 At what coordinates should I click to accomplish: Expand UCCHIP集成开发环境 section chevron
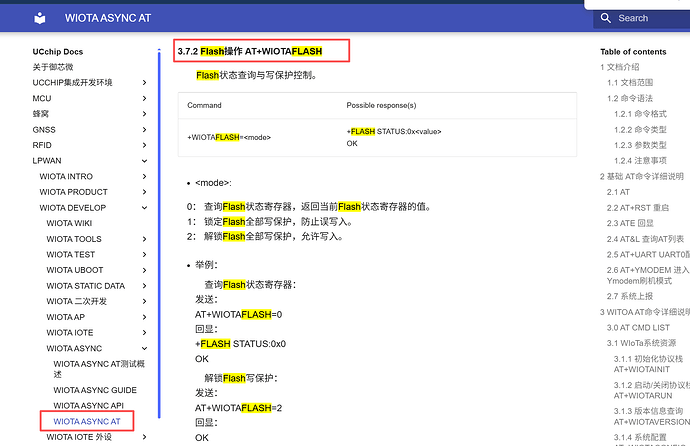point(144,83)
